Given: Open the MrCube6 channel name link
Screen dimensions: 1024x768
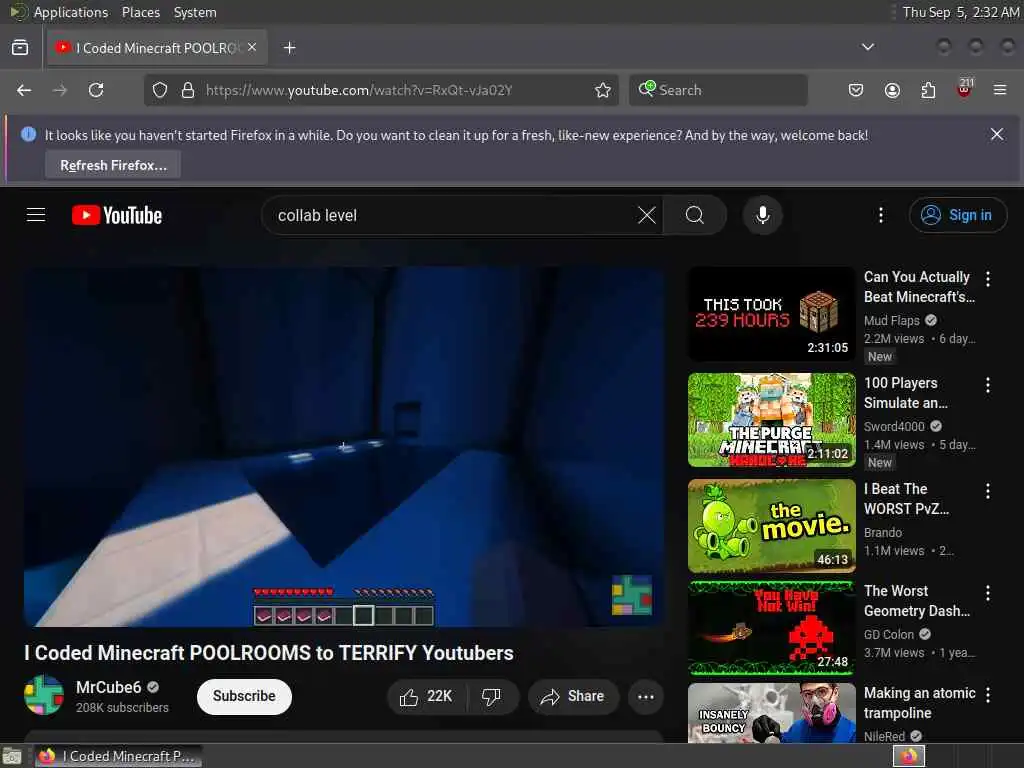Looking at the screenshot, I should [108, 687].
